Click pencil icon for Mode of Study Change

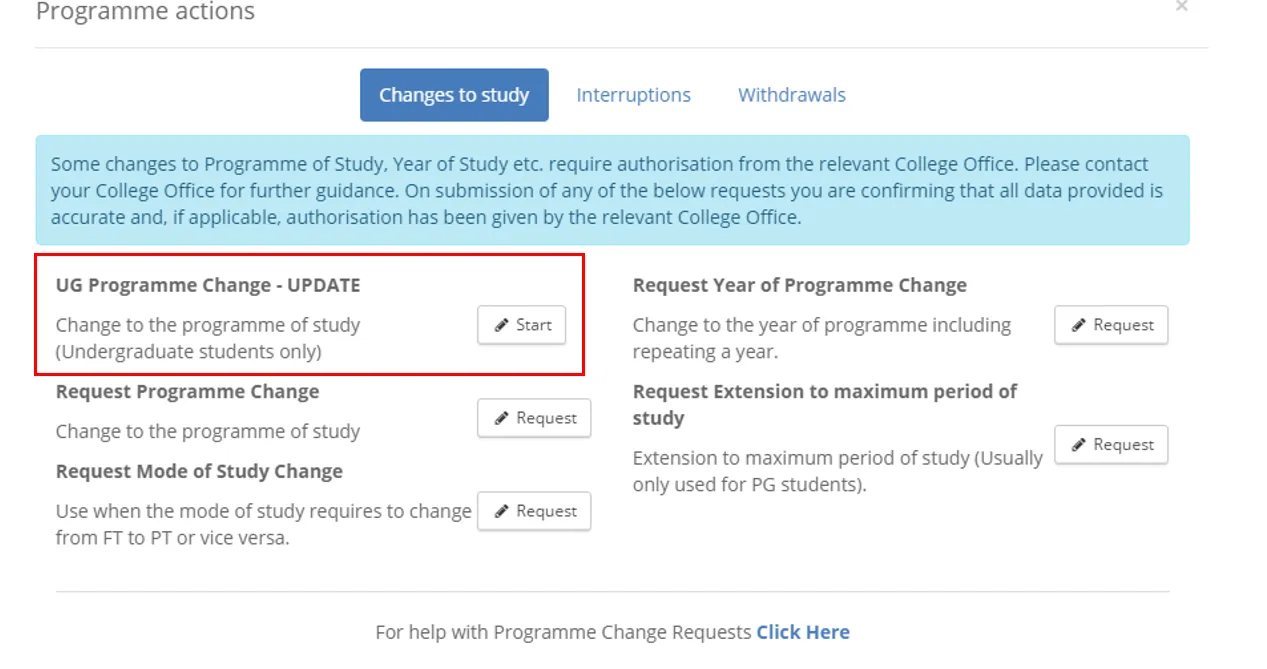501,511
